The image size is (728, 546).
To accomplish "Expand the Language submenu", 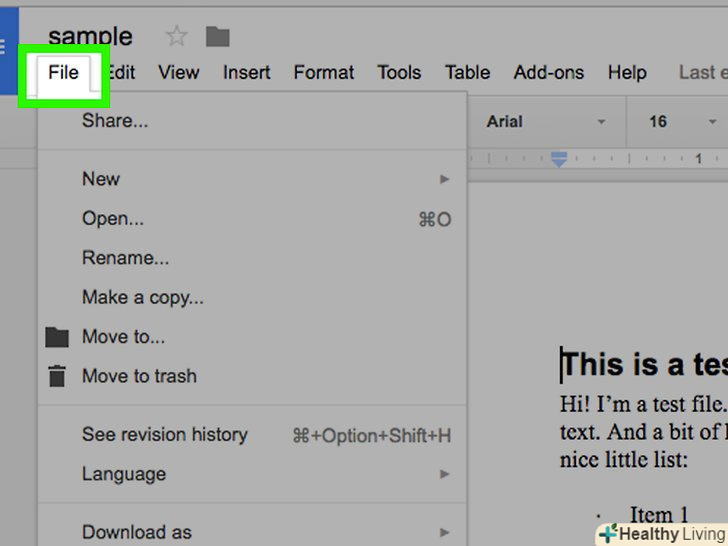I will 252,474.
